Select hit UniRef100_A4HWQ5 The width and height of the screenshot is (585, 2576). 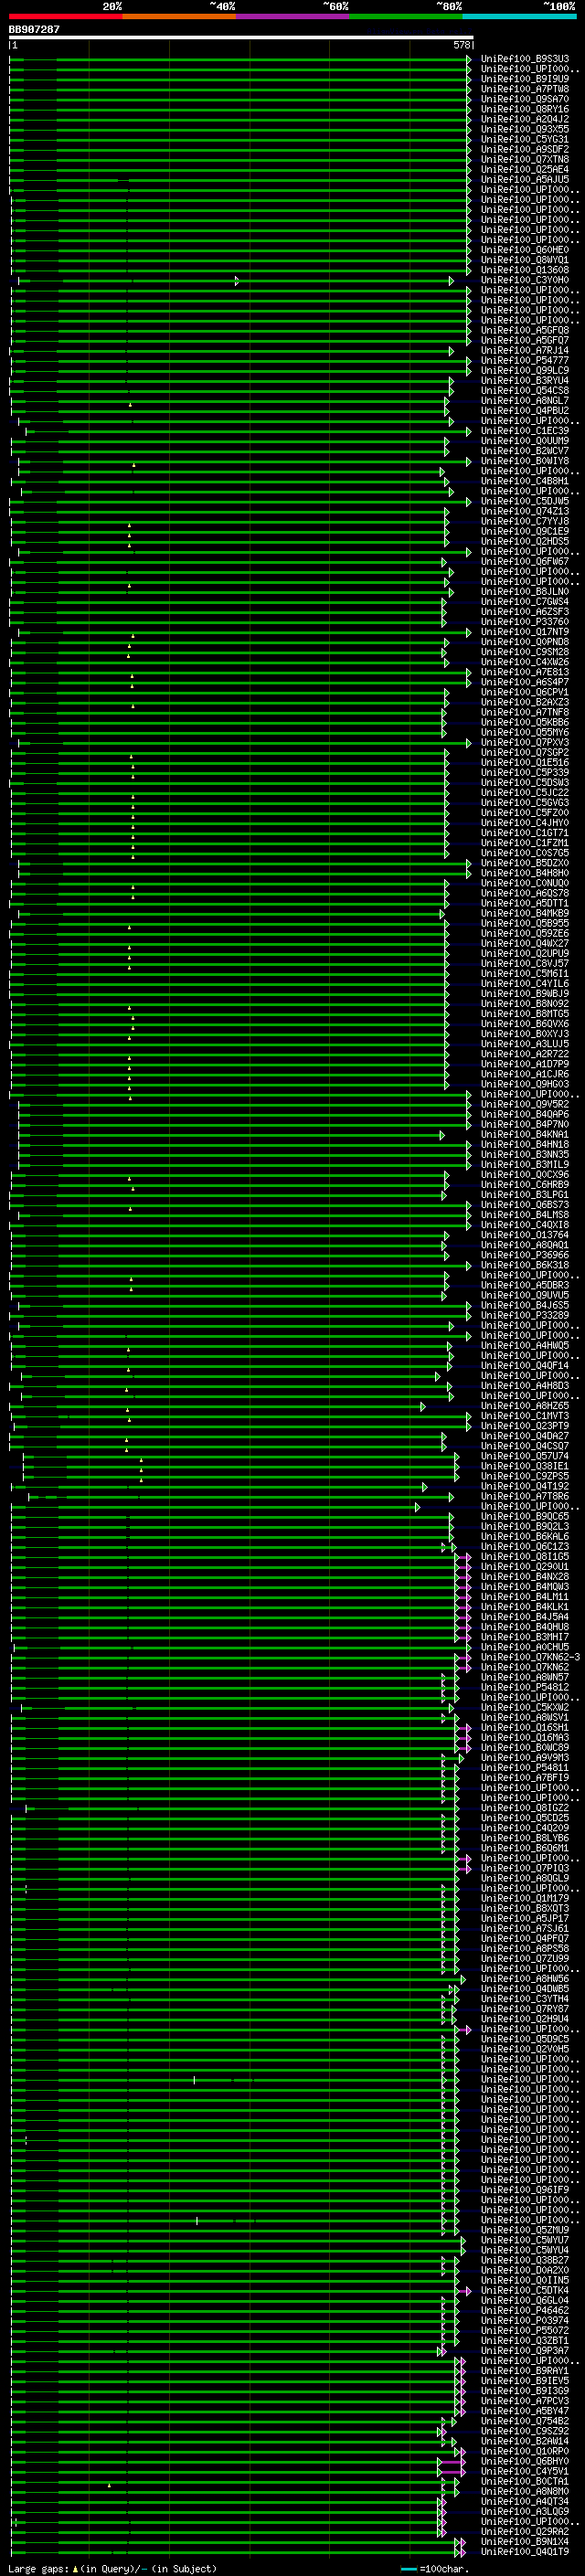[x=525, y=1346]
